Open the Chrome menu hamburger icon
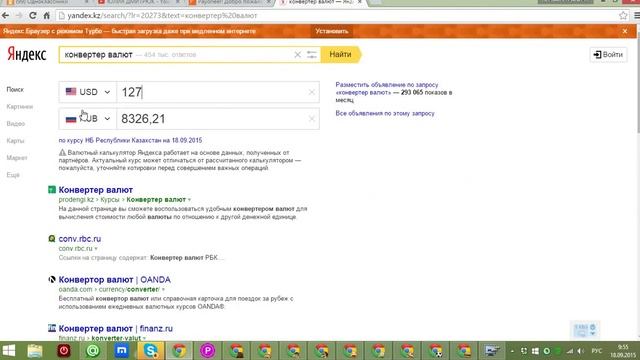Screen dimensions: 640x360 click(636, 16)
